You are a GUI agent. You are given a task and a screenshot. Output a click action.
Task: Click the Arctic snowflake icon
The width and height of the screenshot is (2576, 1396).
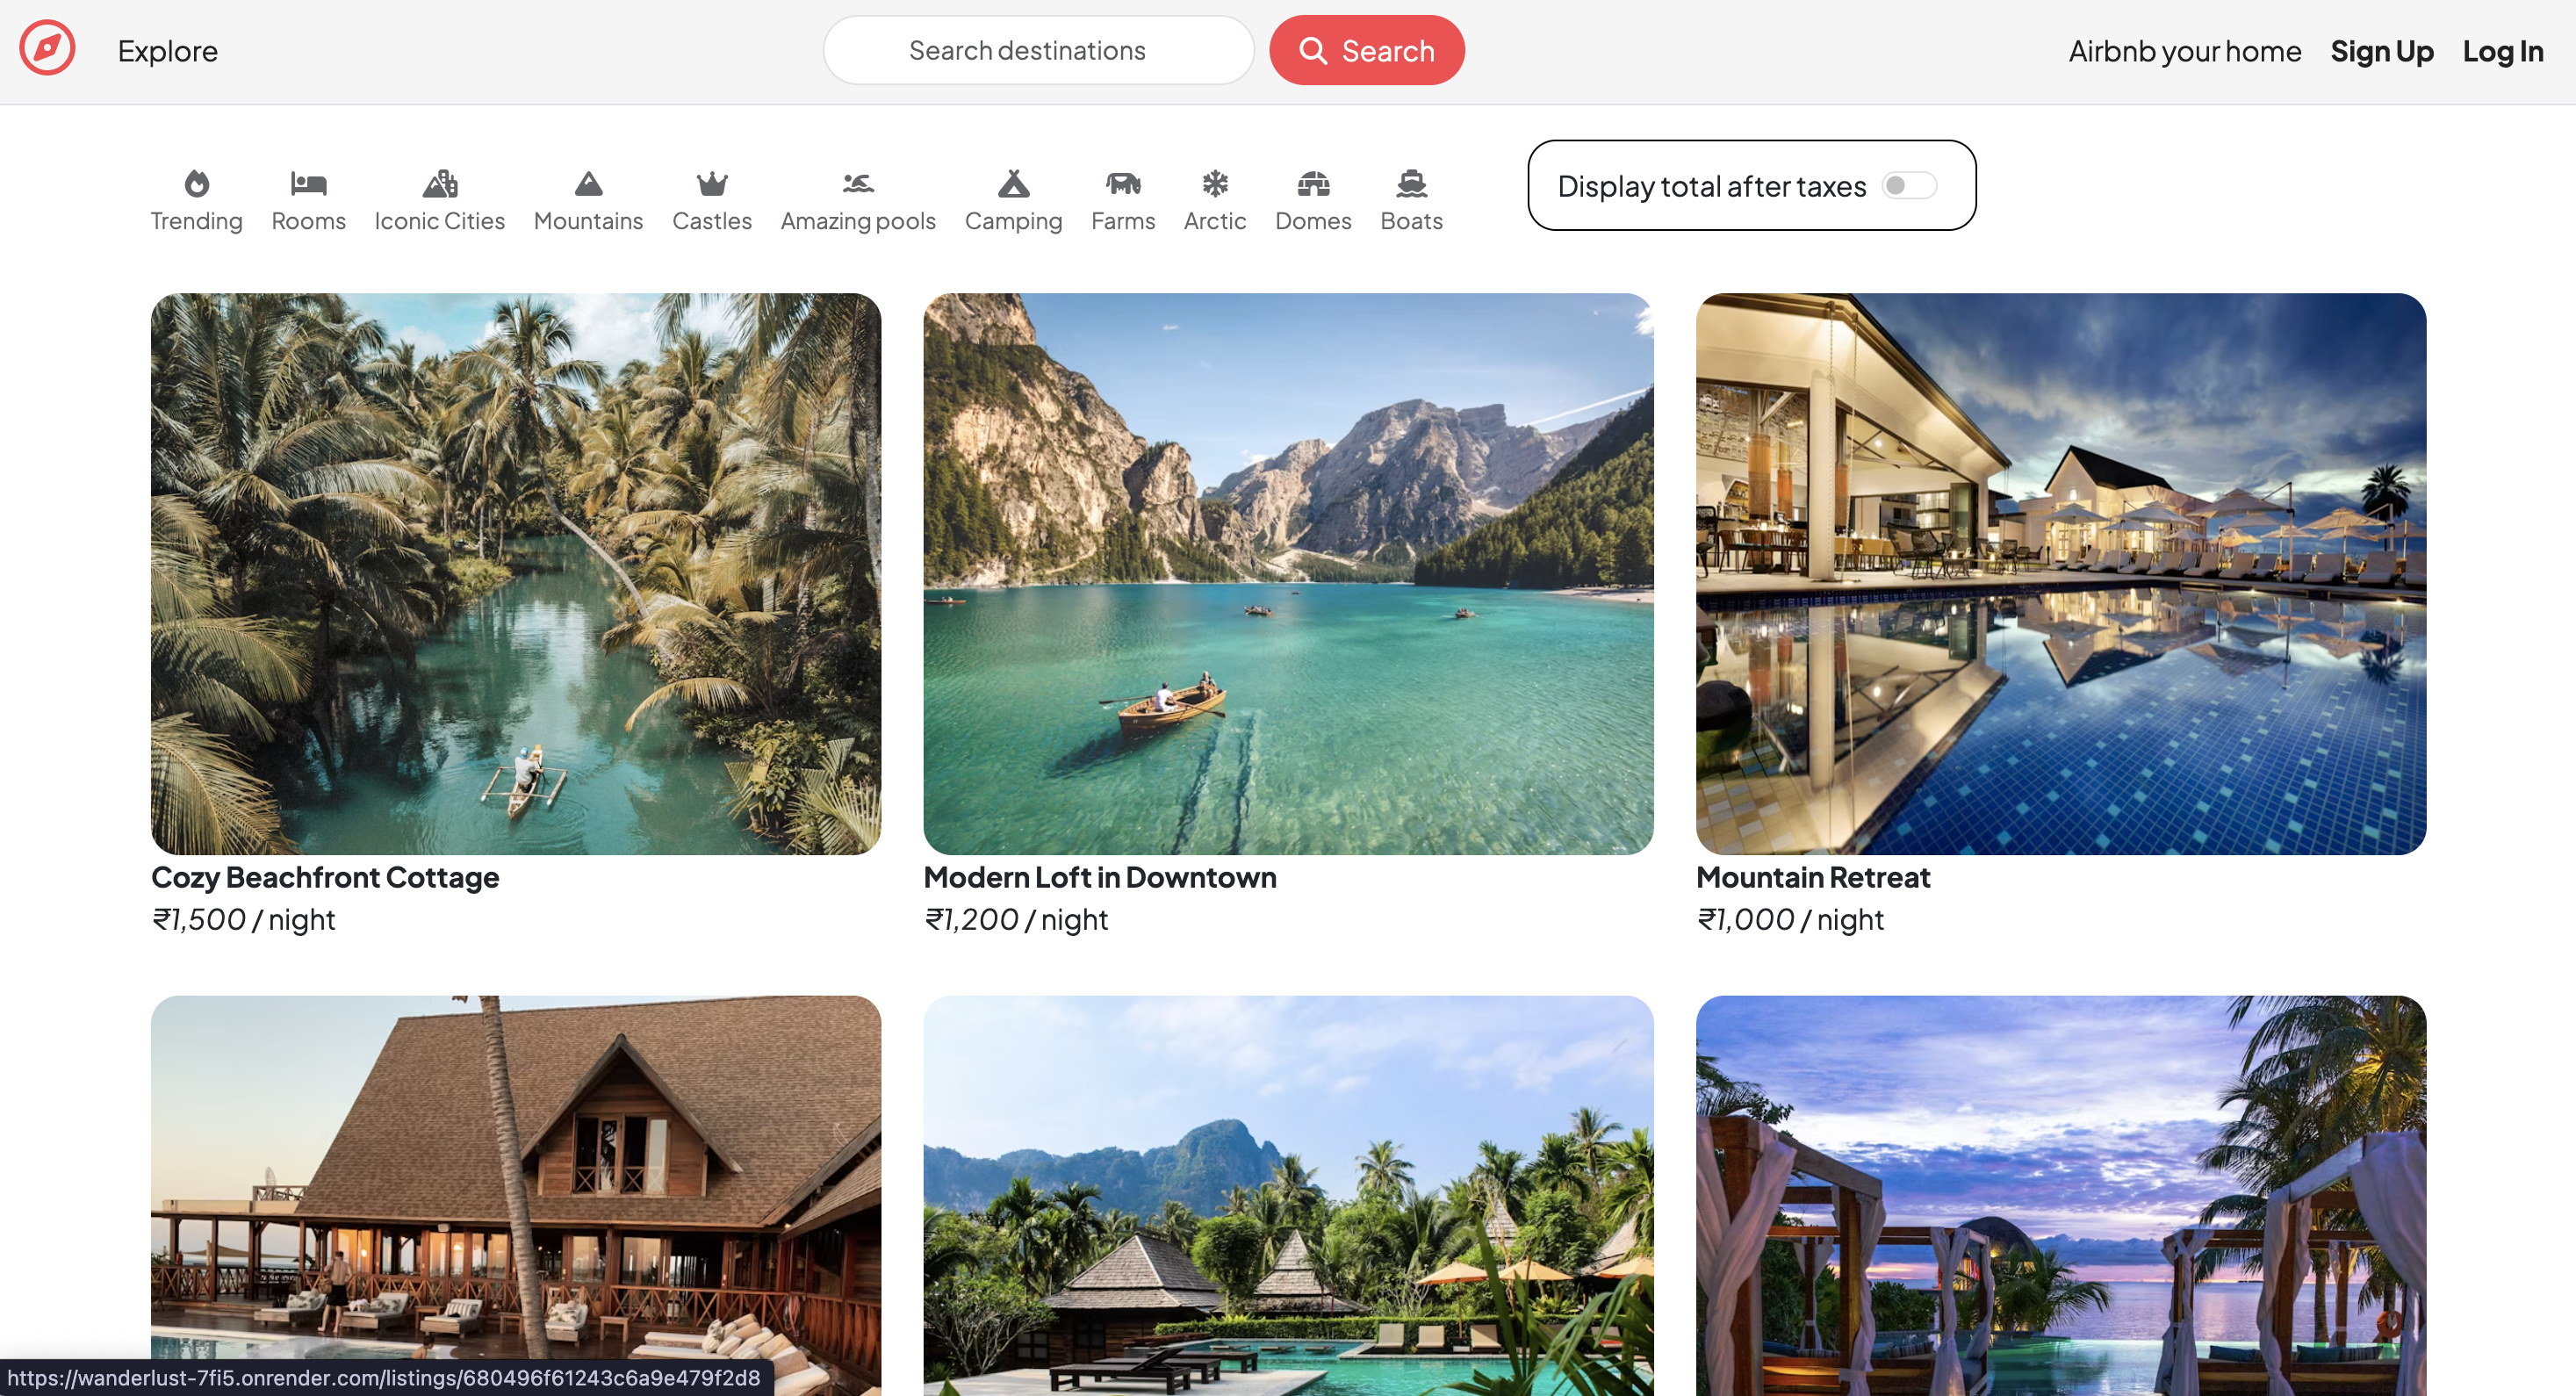pos(1214,184)
